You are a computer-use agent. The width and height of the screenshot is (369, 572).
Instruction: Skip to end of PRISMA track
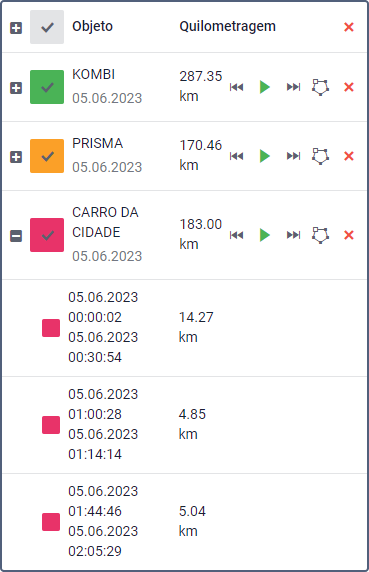[294, 156]
